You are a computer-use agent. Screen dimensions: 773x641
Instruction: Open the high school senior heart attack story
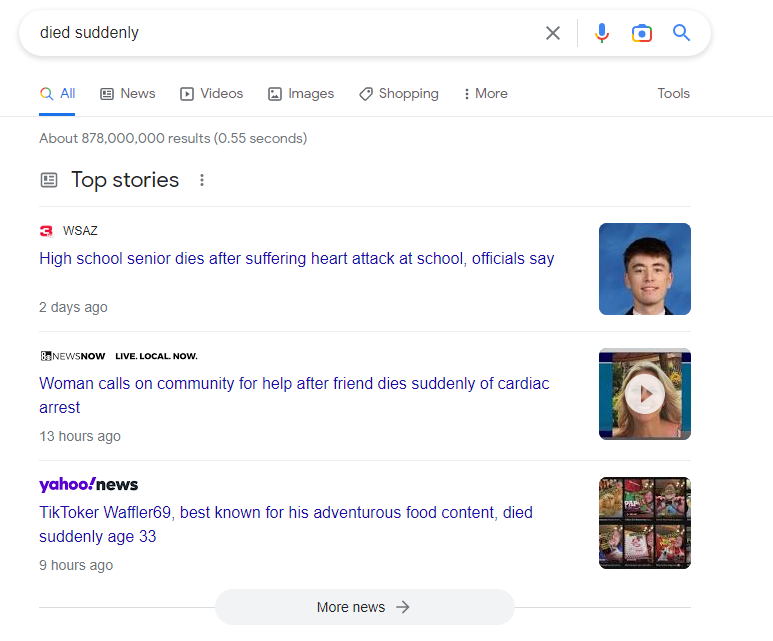[x=297, y=258]
